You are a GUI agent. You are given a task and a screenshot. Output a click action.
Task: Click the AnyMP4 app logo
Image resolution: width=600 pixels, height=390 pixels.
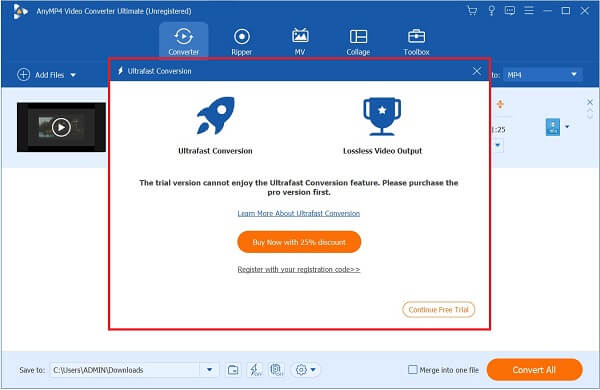(x=20, y=11)
